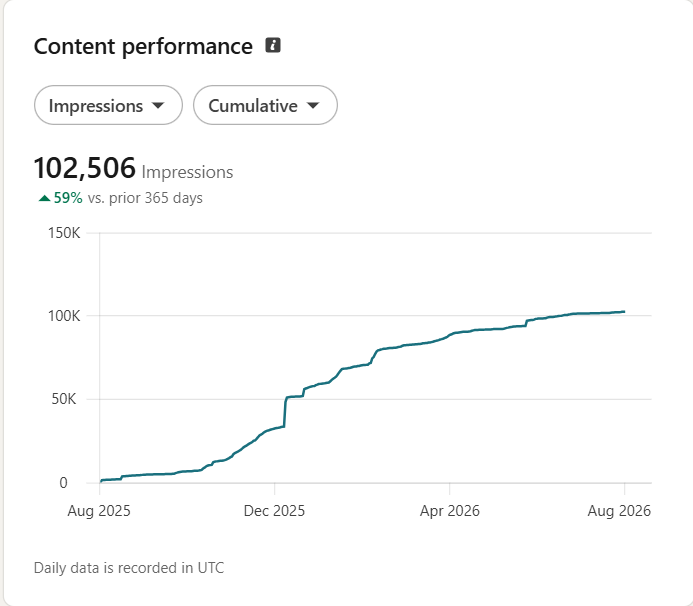Click the Content performance heading

143,46
